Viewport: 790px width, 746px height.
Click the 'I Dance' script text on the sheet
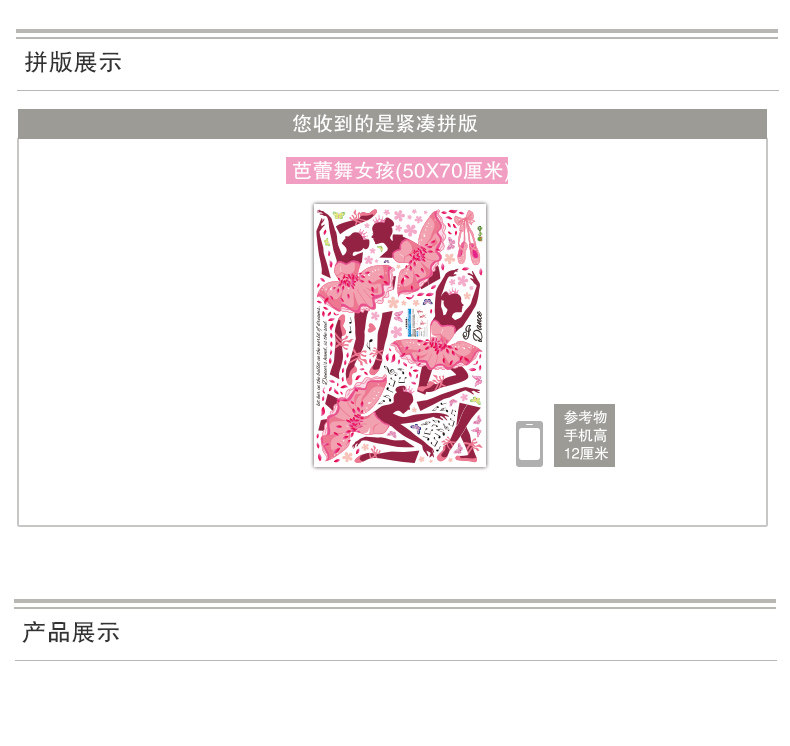coord(474,326)
